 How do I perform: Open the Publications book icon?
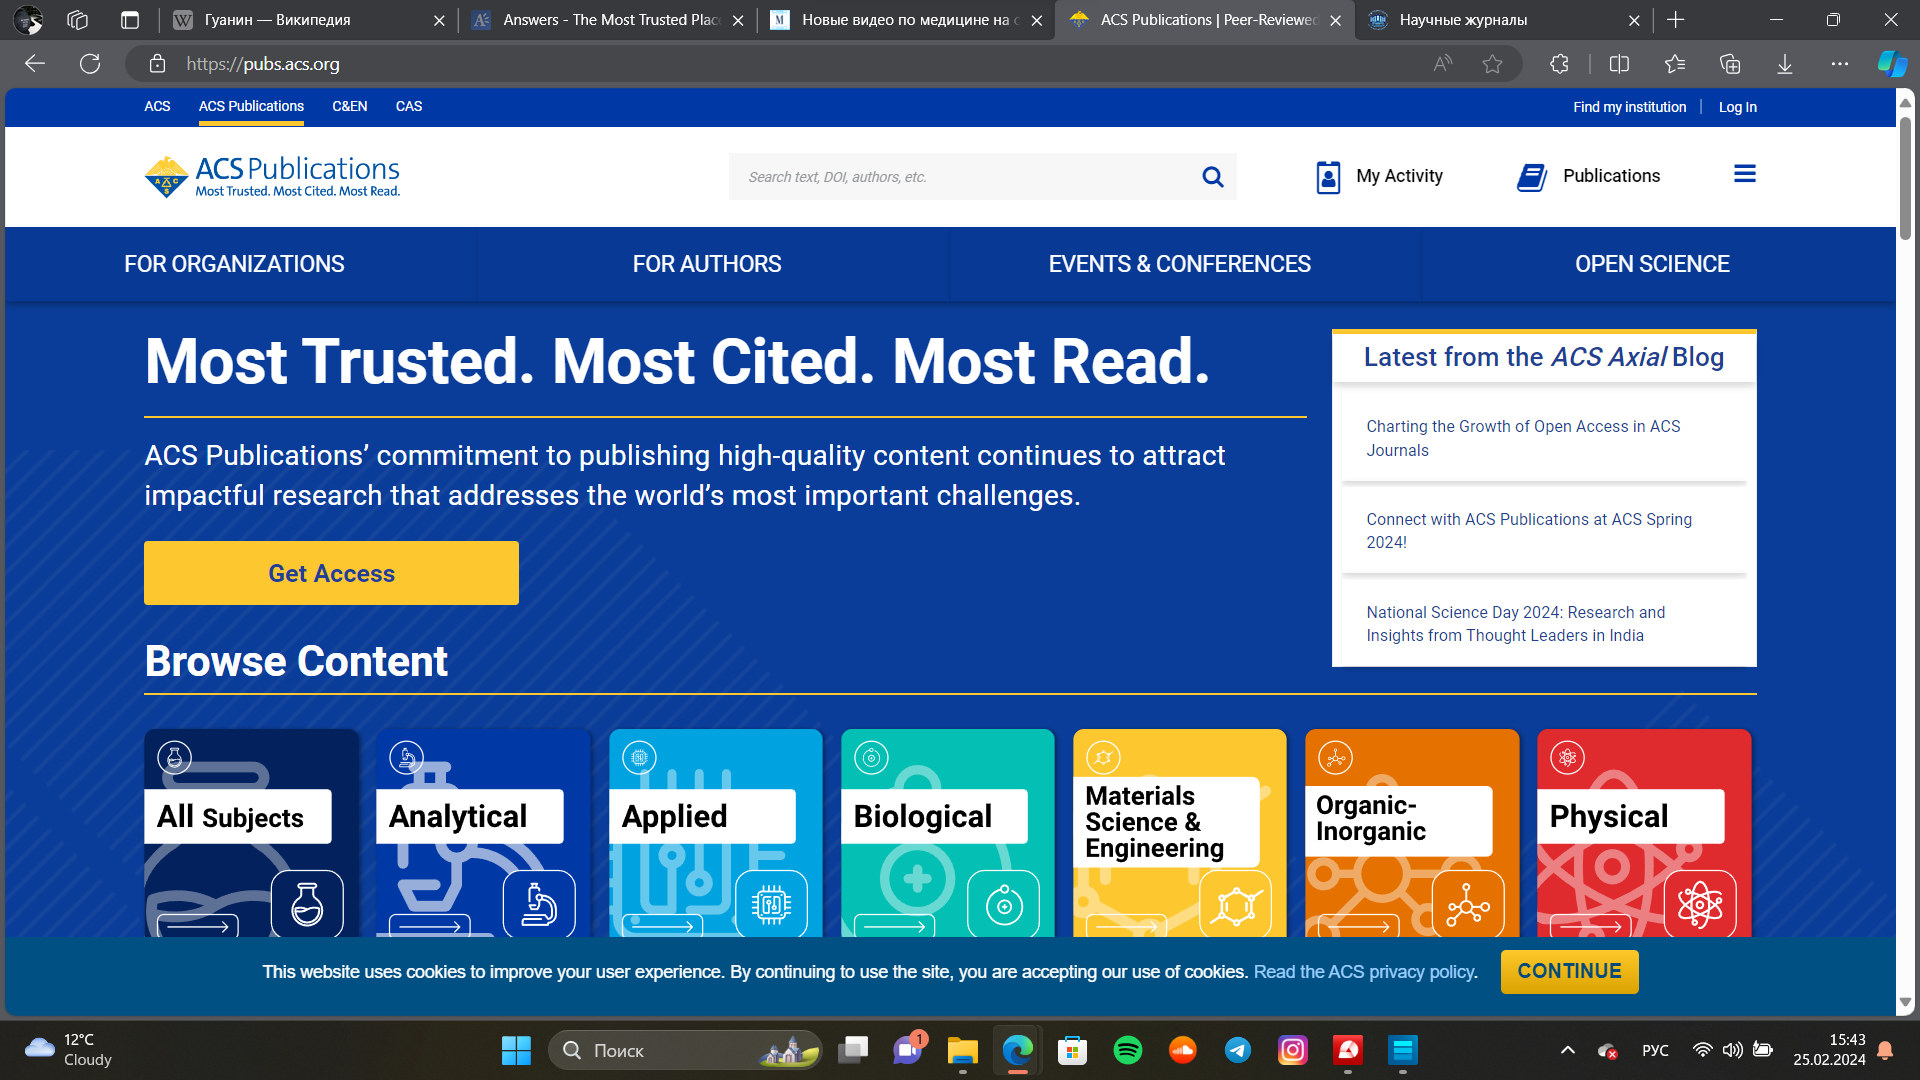pyautogui.click(x=1532, y=177)
